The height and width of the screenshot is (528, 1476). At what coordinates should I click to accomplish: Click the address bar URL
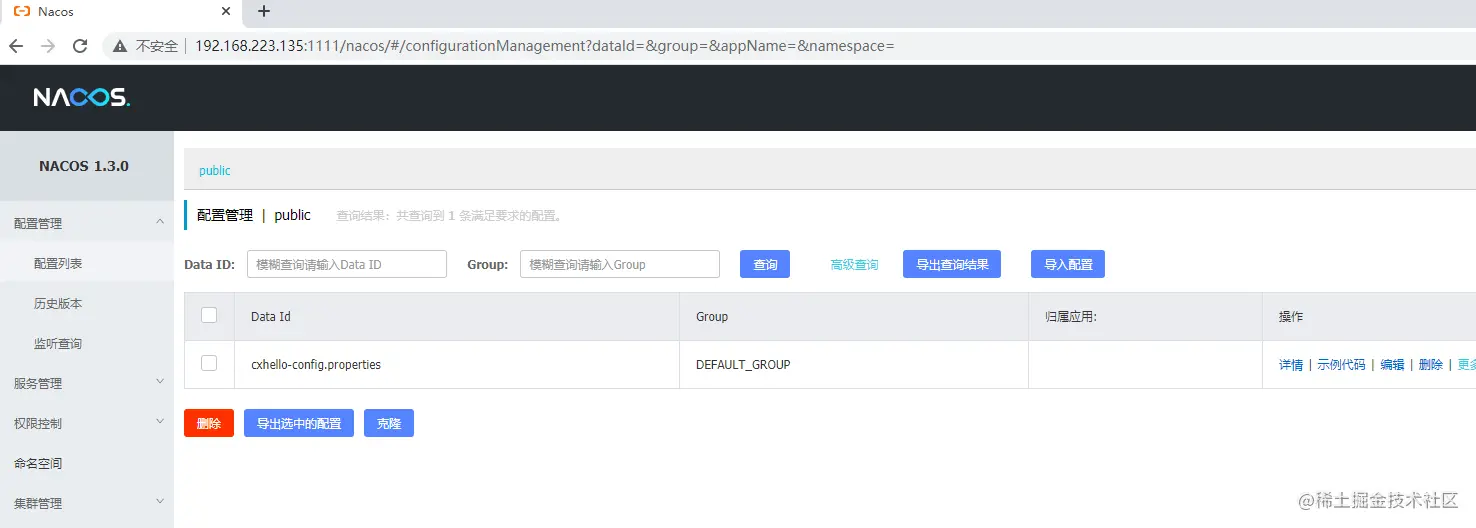545,46
